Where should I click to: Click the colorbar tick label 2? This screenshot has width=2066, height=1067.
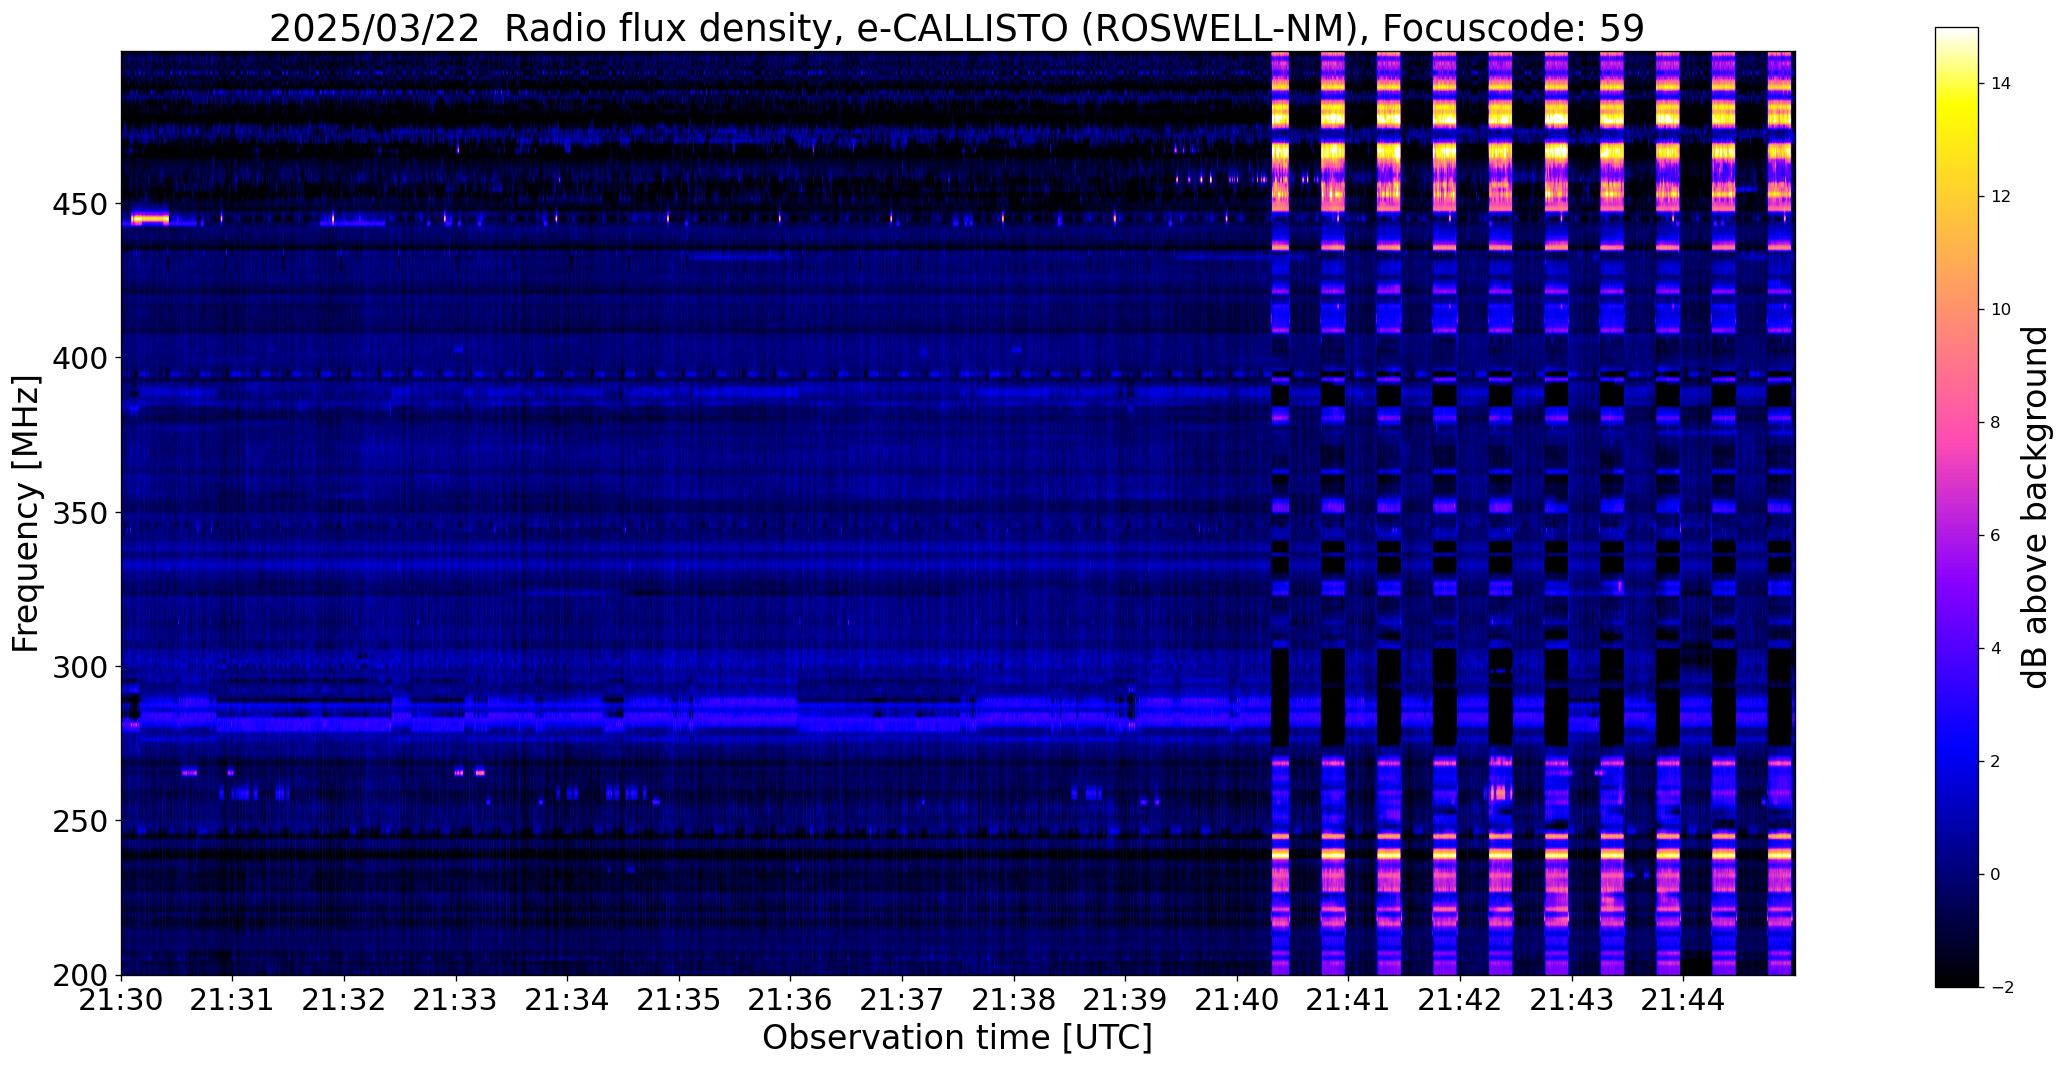(x=1996, y=762)
